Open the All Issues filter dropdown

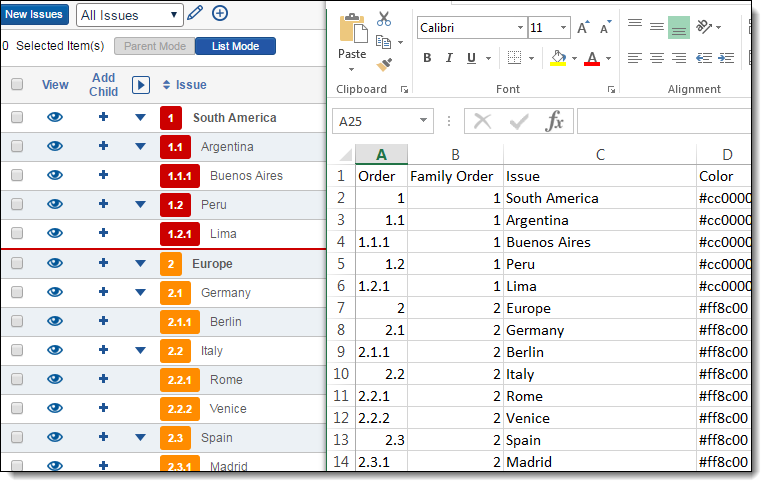coord(130,15)
